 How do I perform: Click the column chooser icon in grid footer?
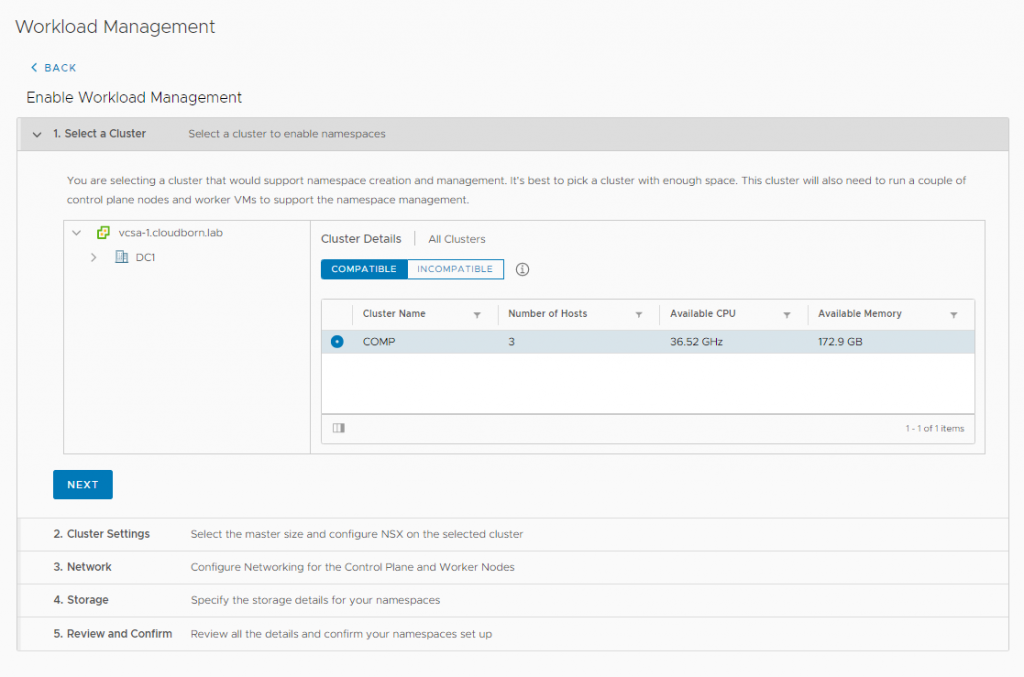point(338,428)
